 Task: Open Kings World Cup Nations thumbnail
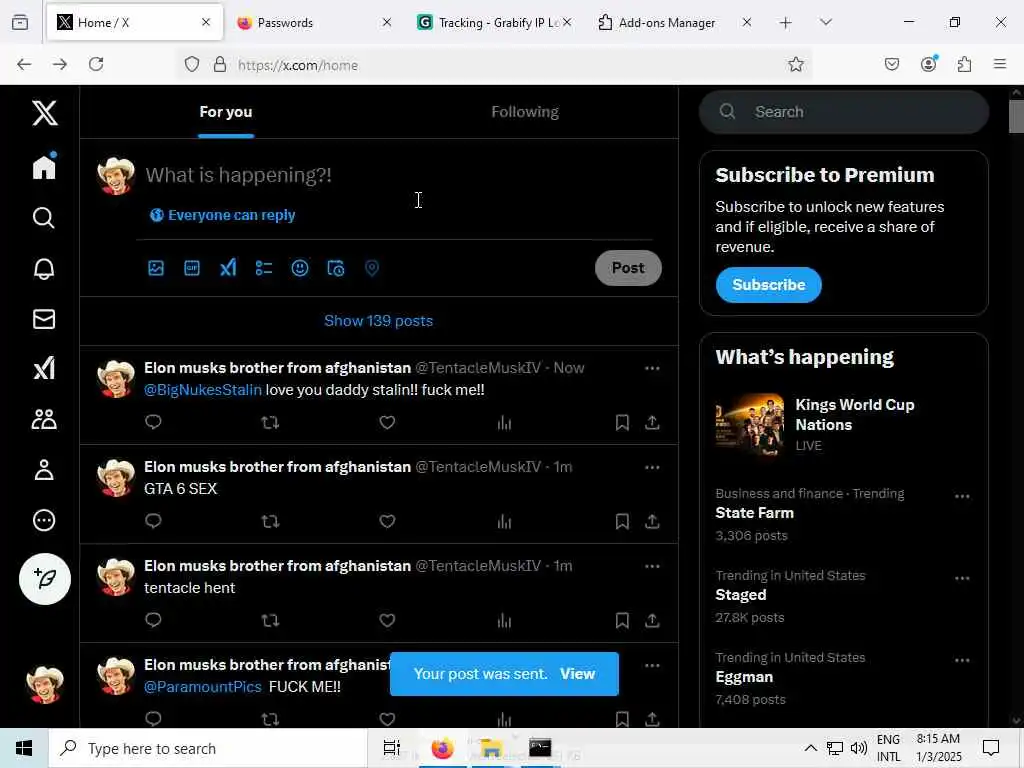(x=750, y=425)
